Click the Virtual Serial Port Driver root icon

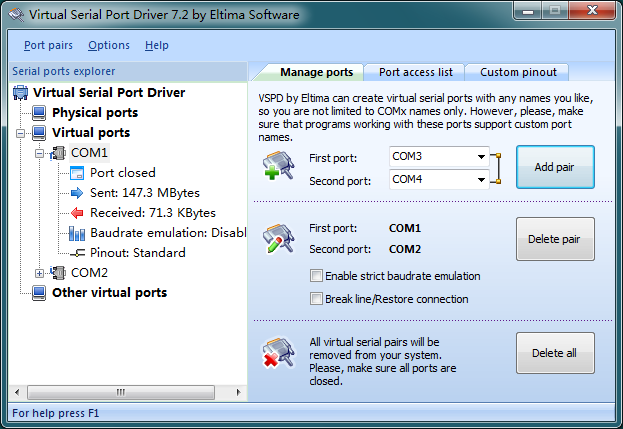(x=20, y=93)
